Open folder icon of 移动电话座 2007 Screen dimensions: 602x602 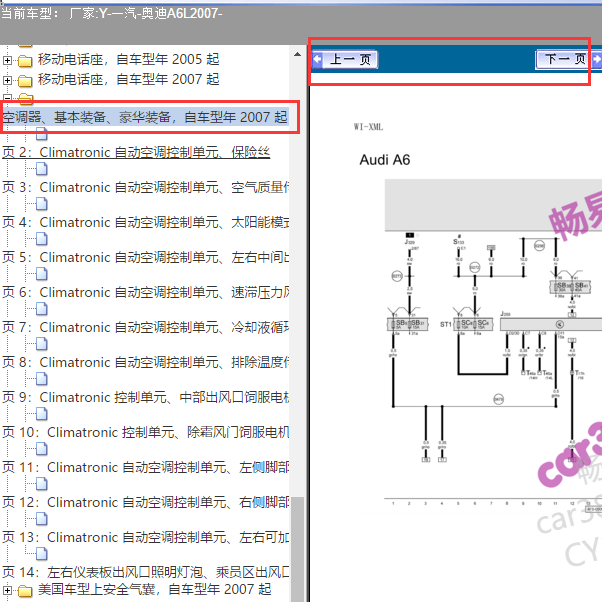[x=25, y=81]
